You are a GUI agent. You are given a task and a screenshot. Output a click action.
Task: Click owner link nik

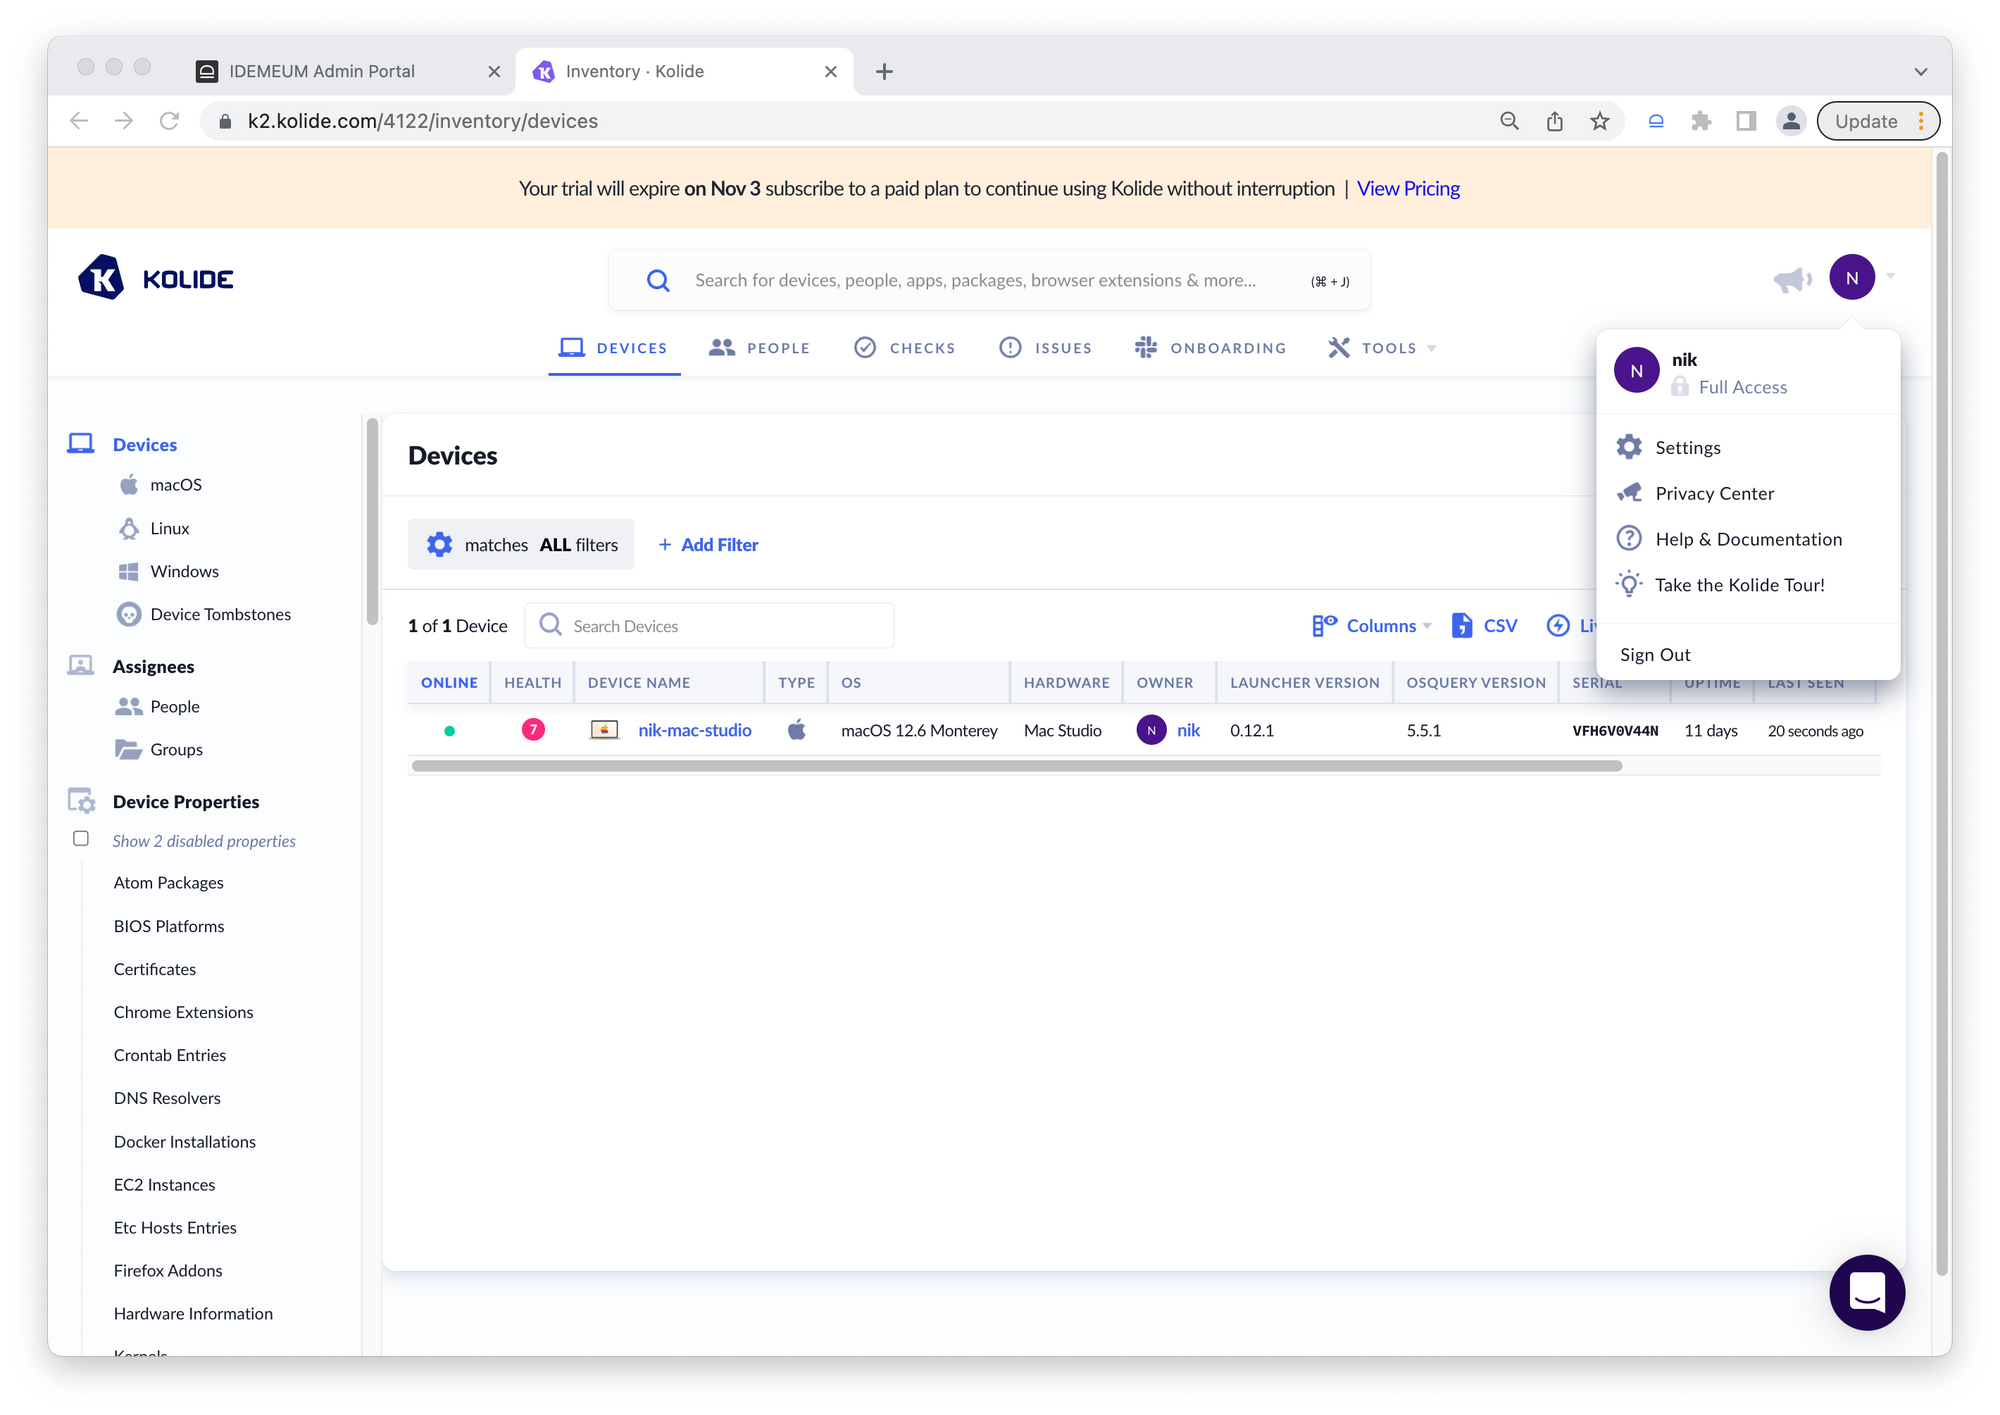click(x=1188, y=730)
